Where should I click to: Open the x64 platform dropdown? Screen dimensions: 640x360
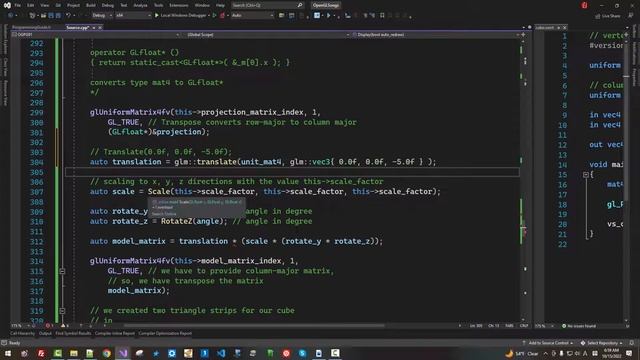point(133,16)
